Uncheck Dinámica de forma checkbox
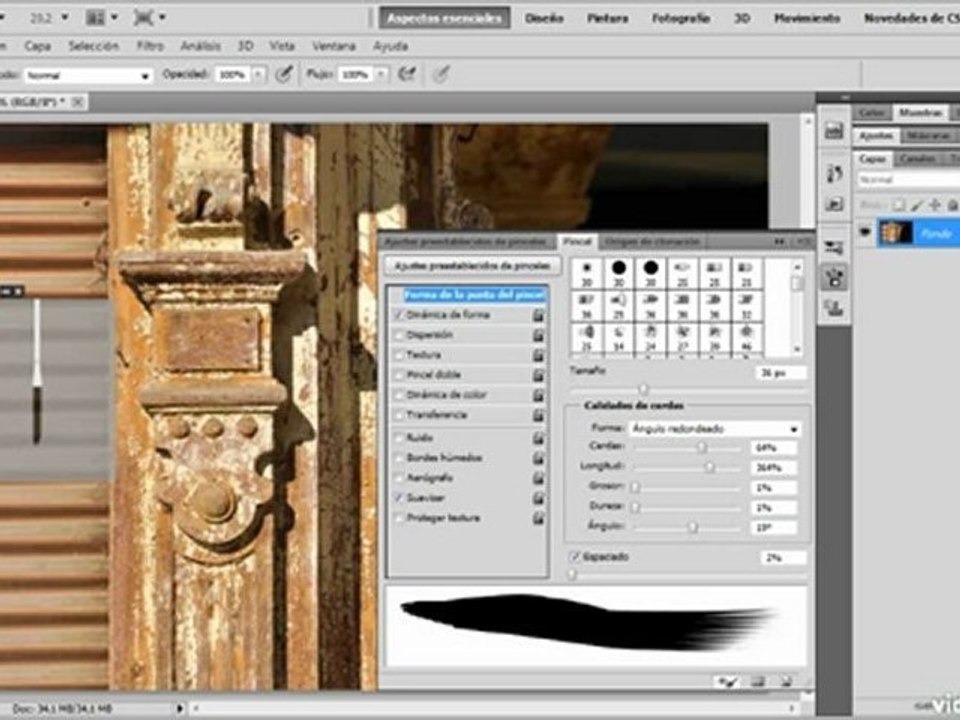This screenshot has height=720, width=960. (x=399, y=315)
